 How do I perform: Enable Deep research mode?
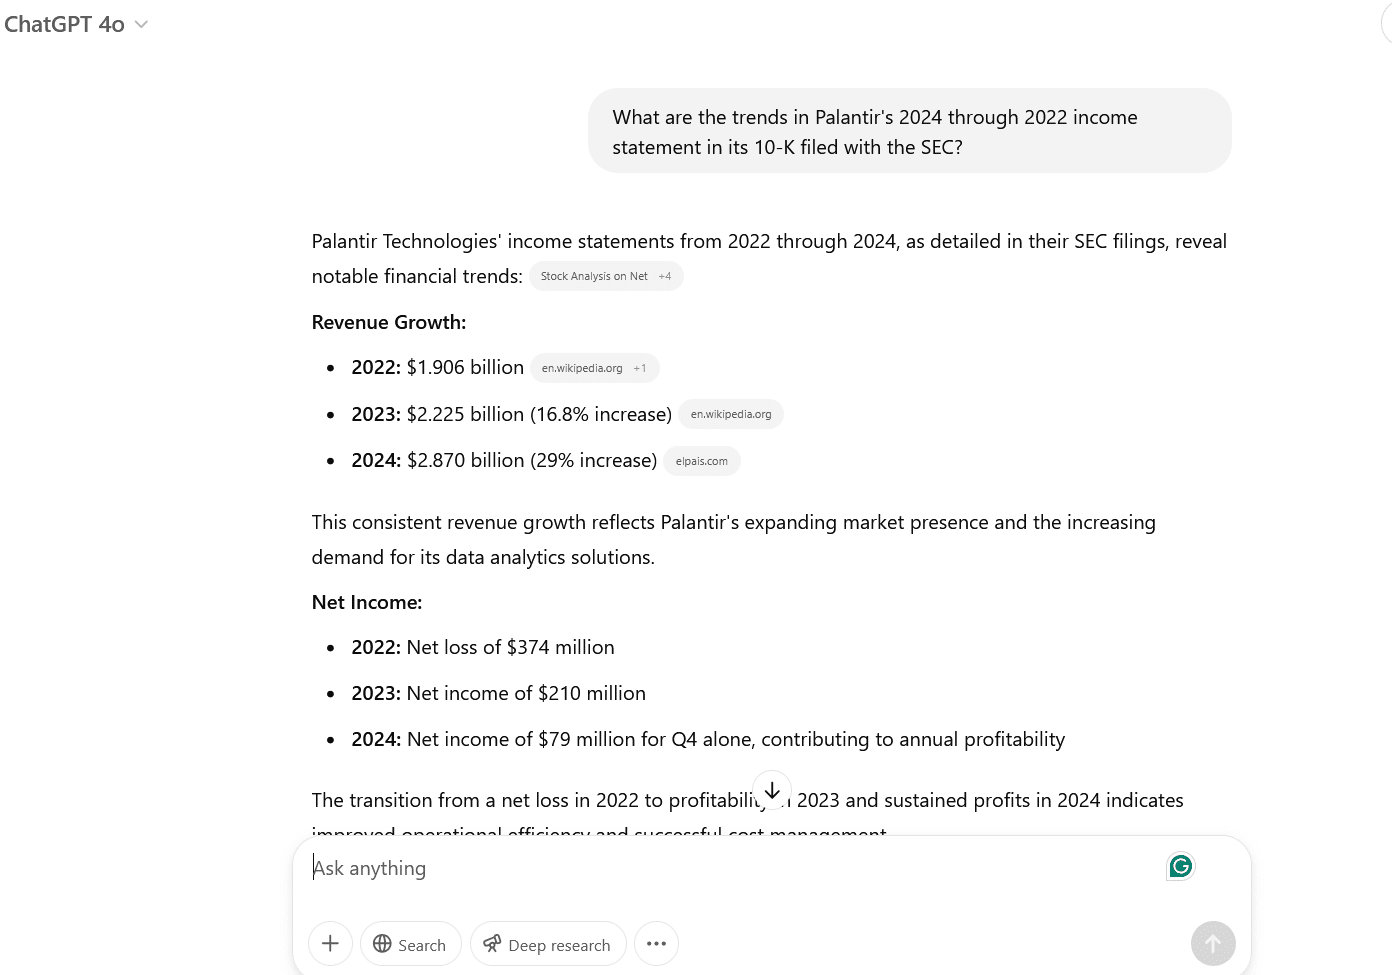[547, 944]
